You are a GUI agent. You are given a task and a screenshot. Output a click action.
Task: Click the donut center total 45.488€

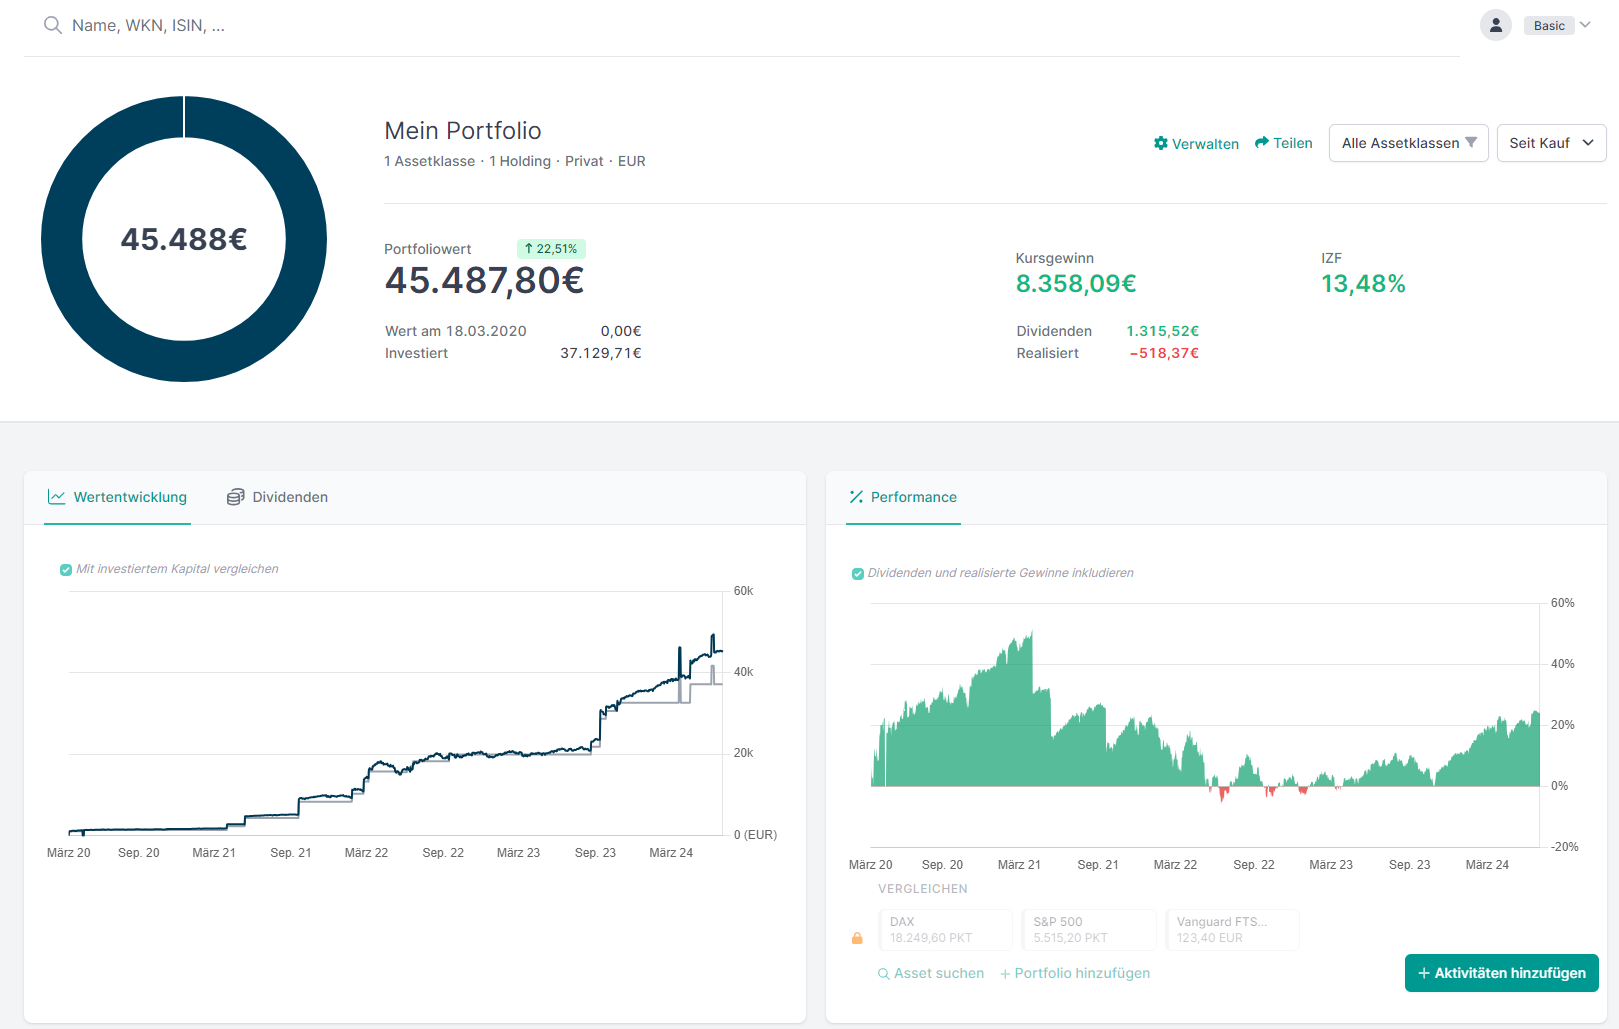(184, 239)
